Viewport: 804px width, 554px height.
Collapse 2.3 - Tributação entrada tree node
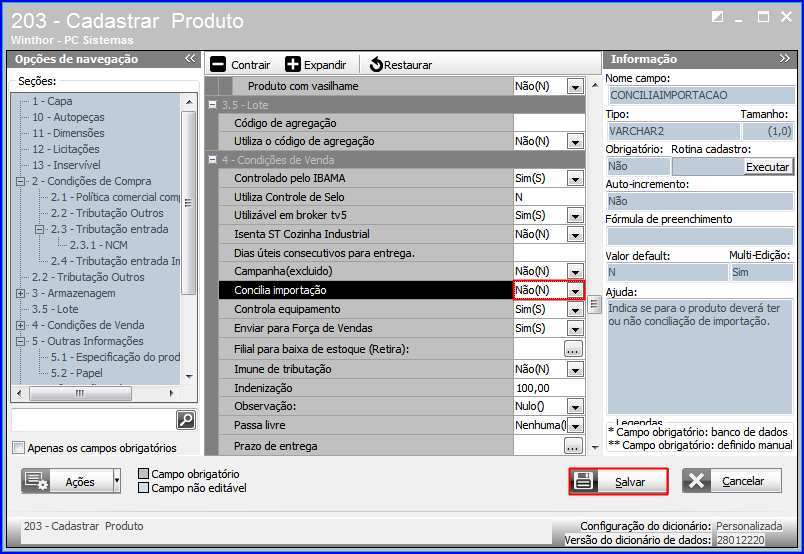[x=39, y=229]
